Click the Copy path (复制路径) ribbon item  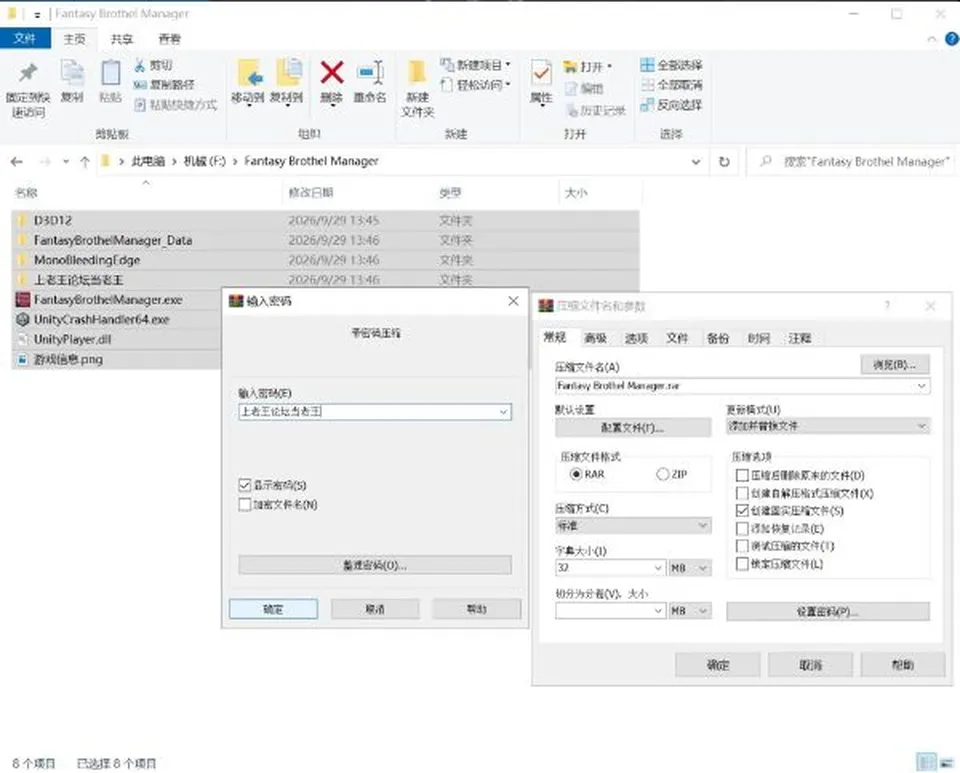(x=164, y=84)
